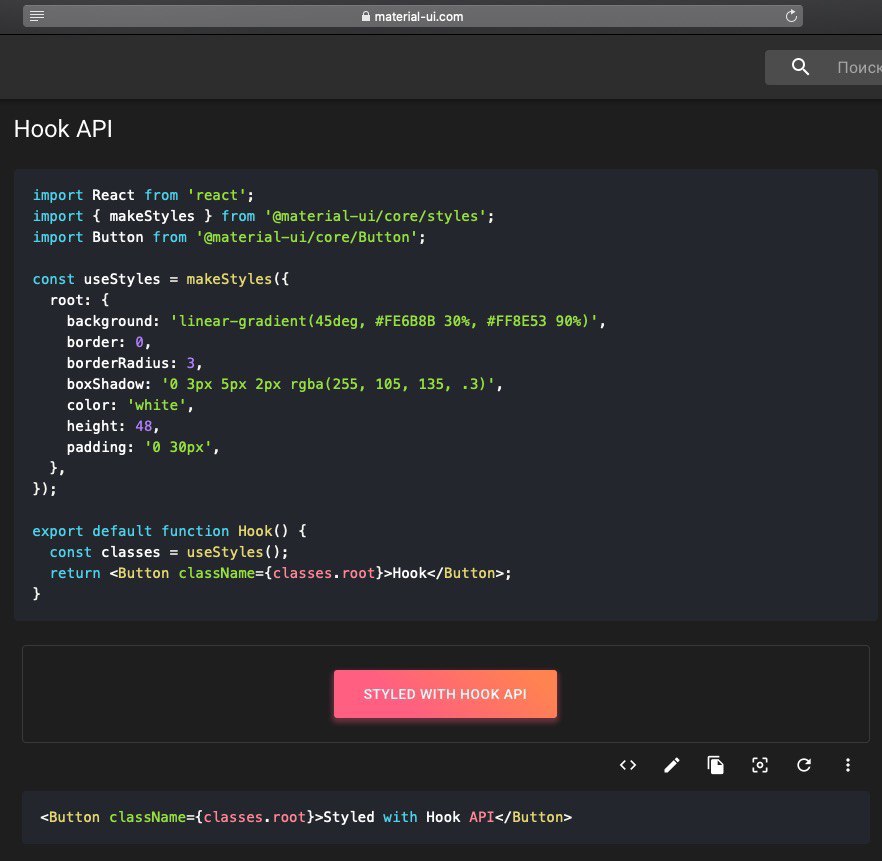This screenshot has height=861, width=882.
Task: Click the makeStyles import line in code
Action: 263,216
